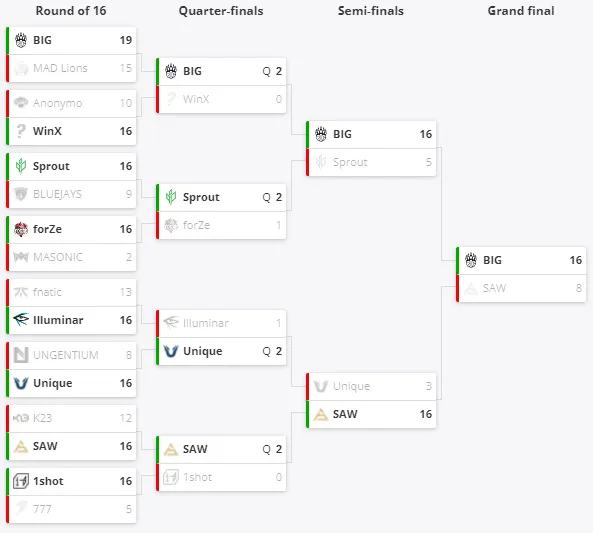593x533 pixels.
Task: Click SAW logo in Semi-finals match
Action: pyautogui.click(x=321, y=415)
